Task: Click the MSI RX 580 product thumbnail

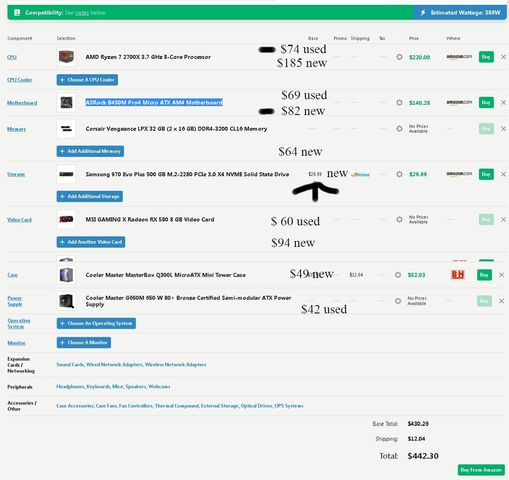Action: click(x=66, y=219)
